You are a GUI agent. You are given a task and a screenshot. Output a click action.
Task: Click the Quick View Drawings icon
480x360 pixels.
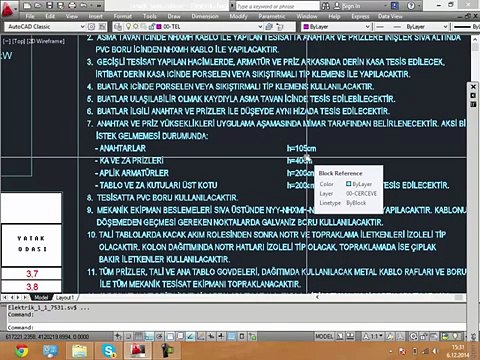351,337
